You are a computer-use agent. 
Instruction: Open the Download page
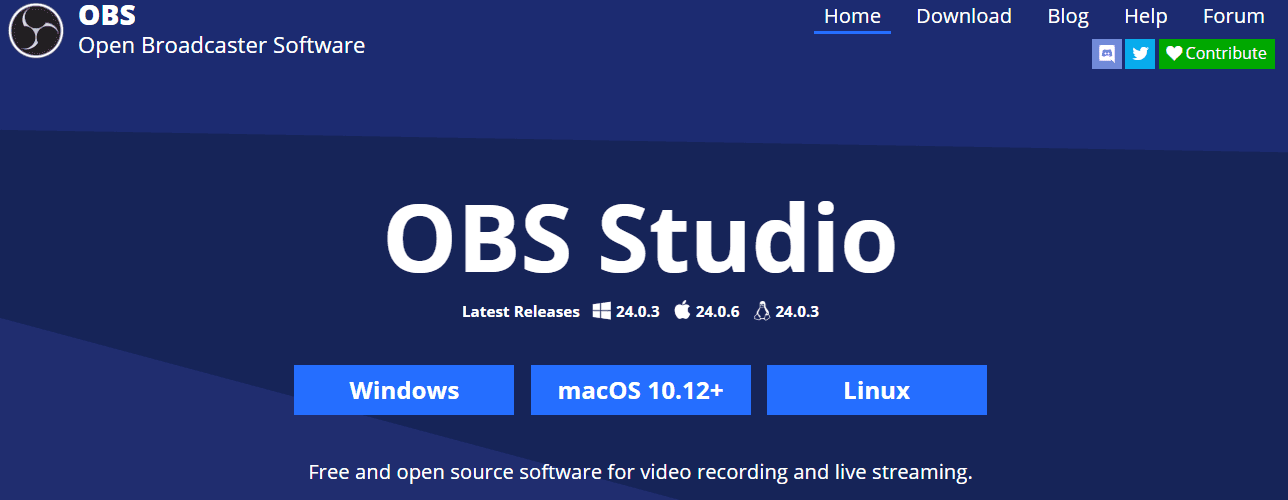[x=964, y=16]
